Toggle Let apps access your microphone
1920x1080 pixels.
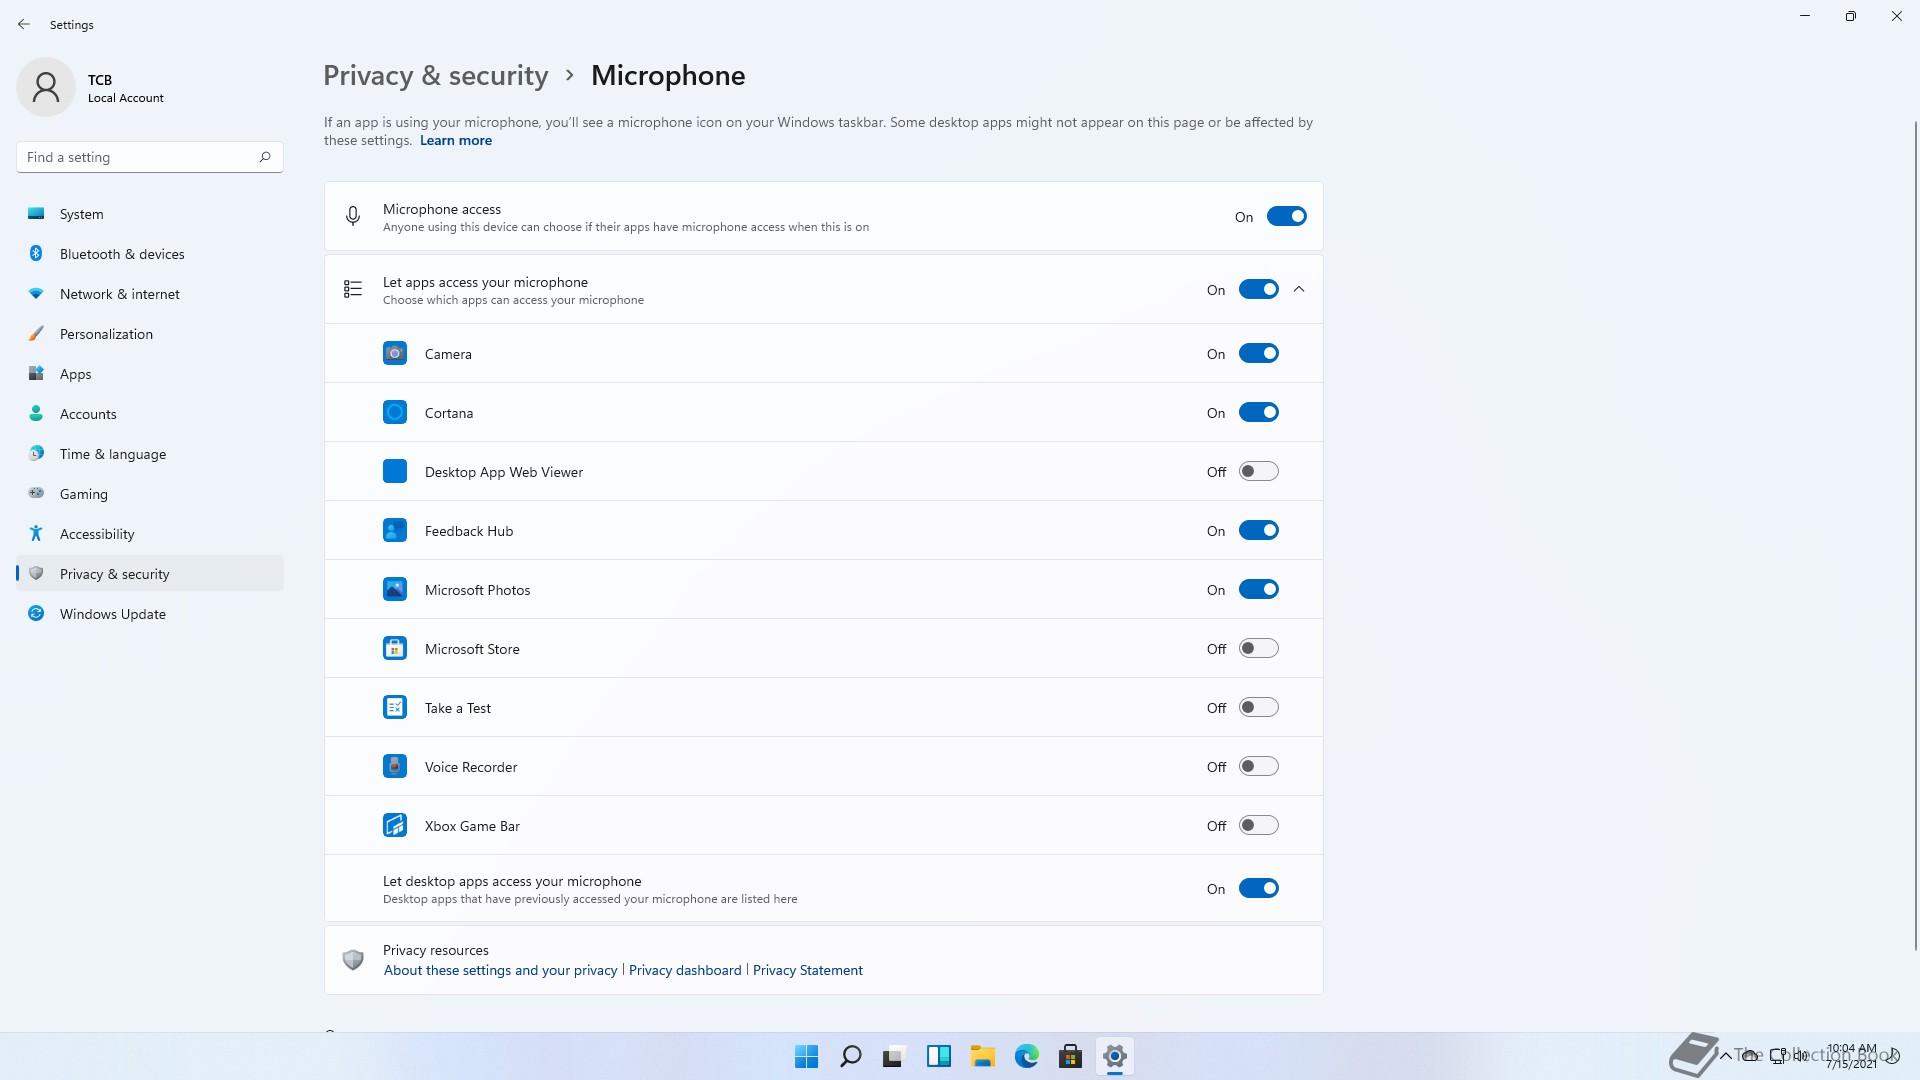pyautogui.click(x=1259, y=289)
